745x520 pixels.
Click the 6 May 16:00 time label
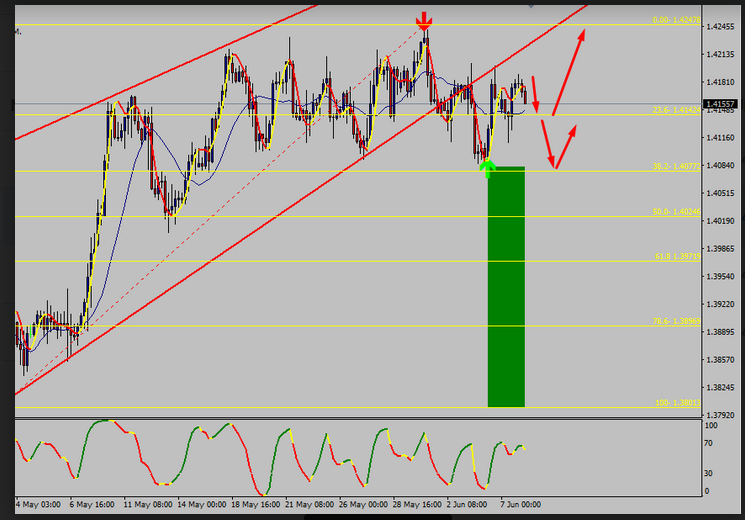coord(90,504)
